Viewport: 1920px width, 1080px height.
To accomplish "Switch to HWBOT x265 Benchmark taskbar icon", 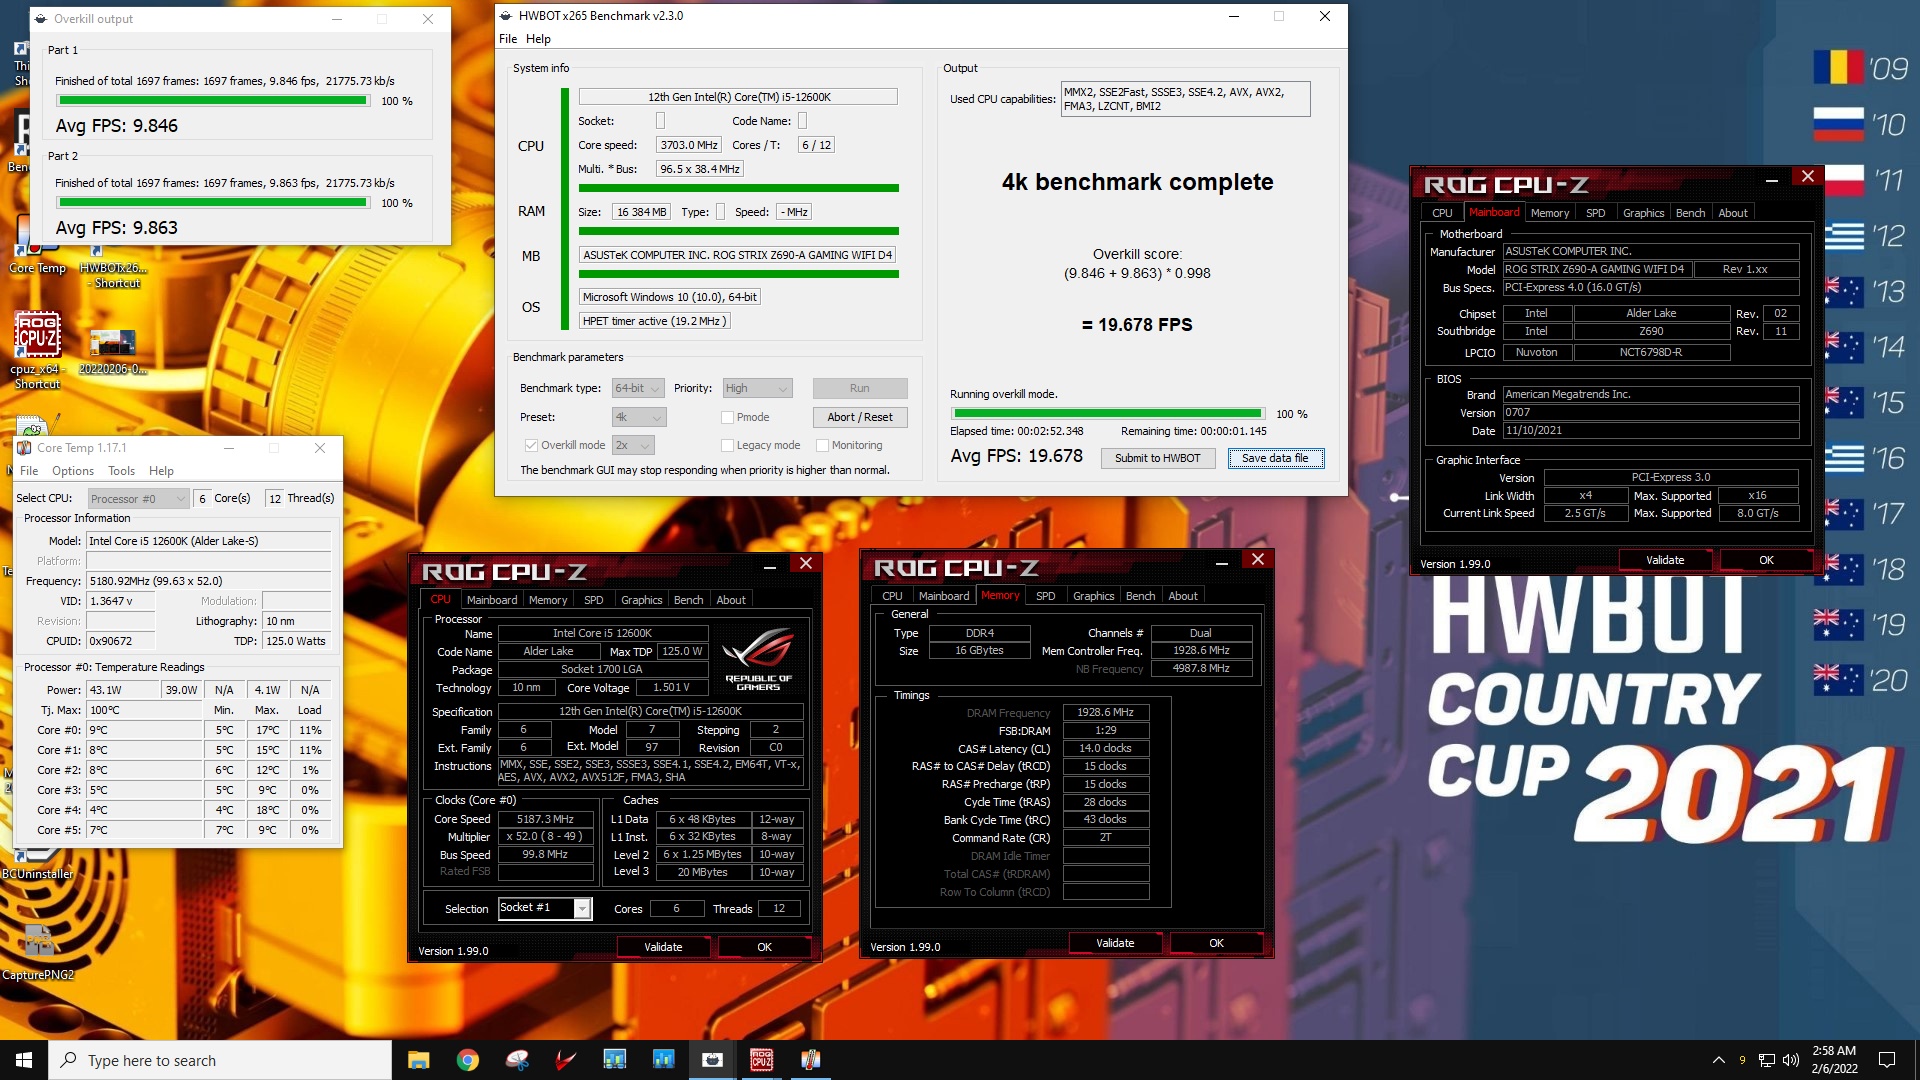I will [713, 1060].
